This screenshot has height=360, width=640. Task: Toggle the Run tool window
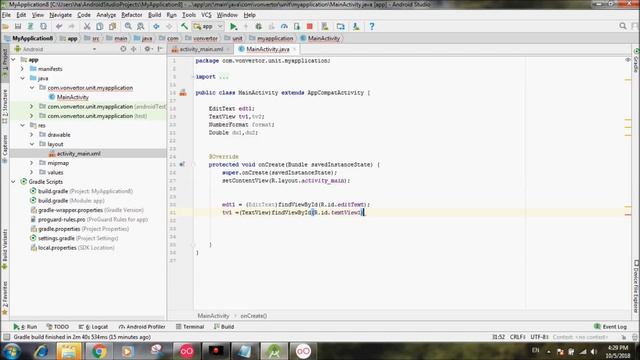click(25, 327)
